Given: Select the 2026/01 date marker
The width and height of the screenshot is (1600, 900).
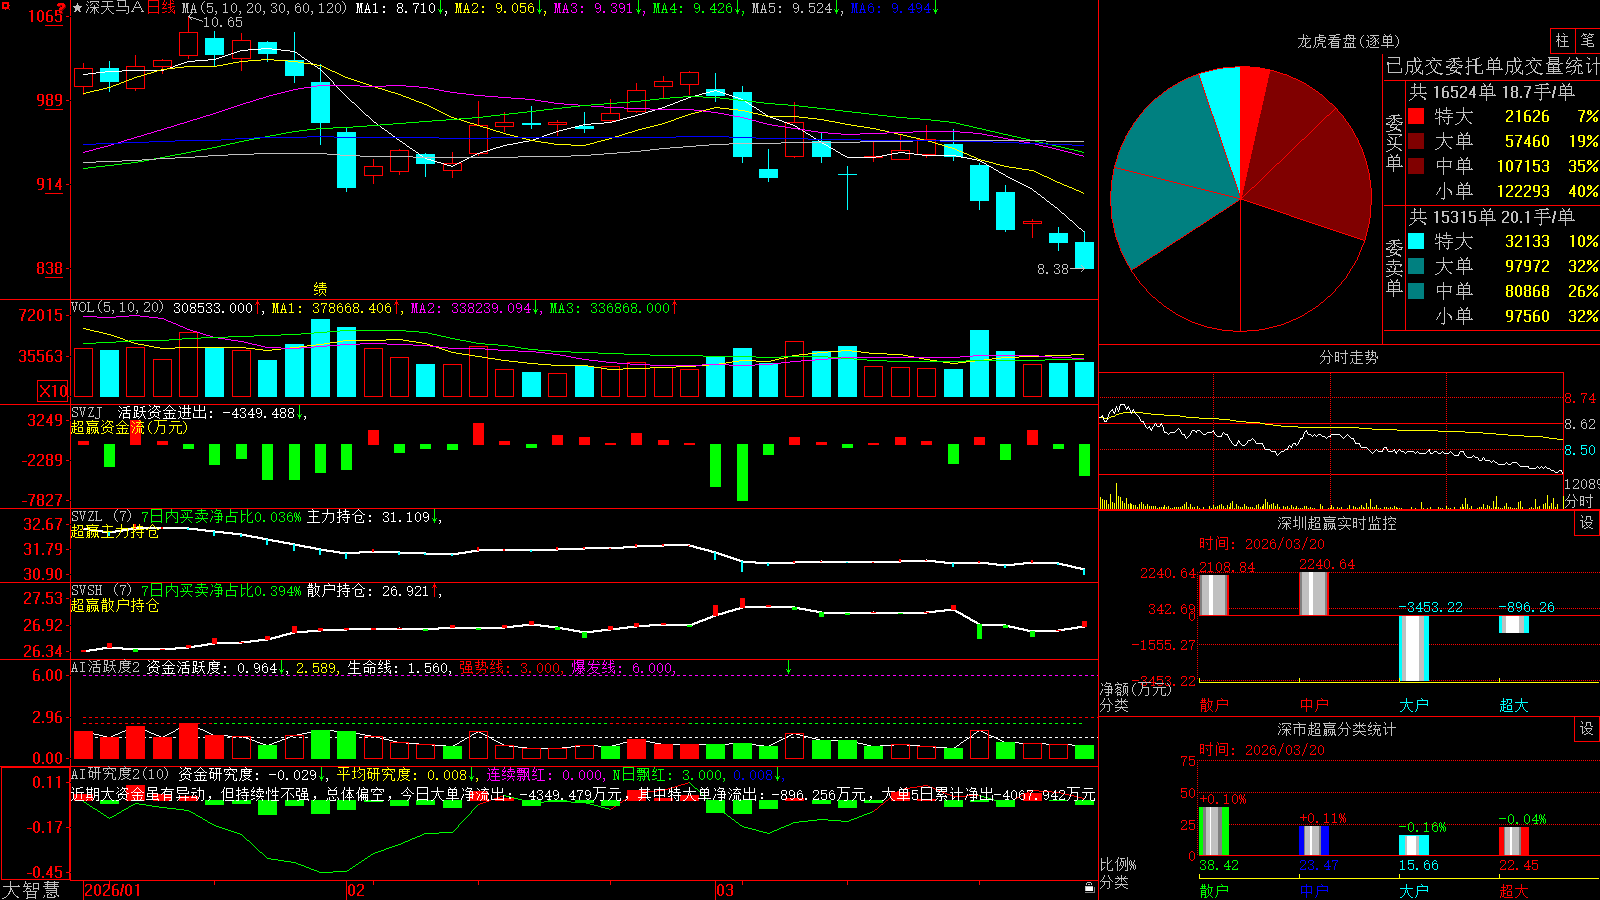Looking at the screenshot, I should pos(113,890).
